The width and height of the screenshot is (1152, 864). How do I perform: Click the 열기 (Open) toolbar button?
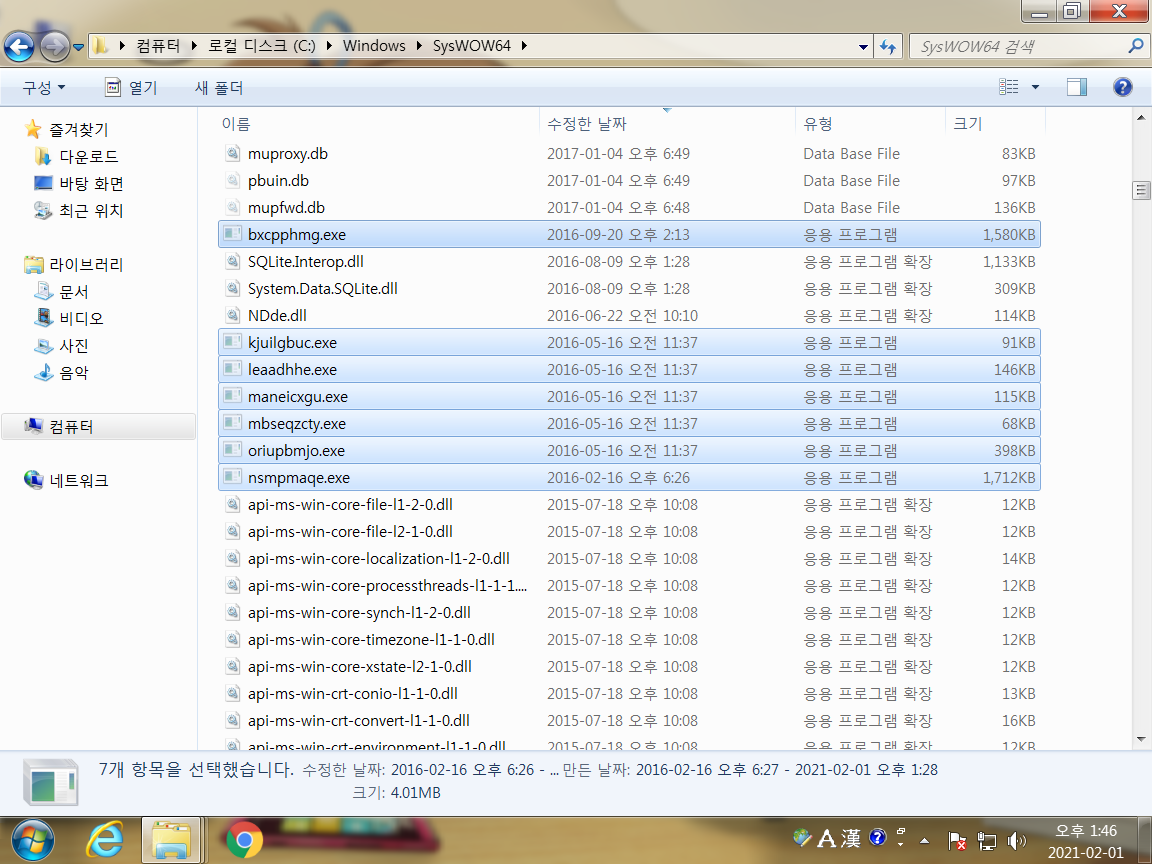[x=132, y=87]
